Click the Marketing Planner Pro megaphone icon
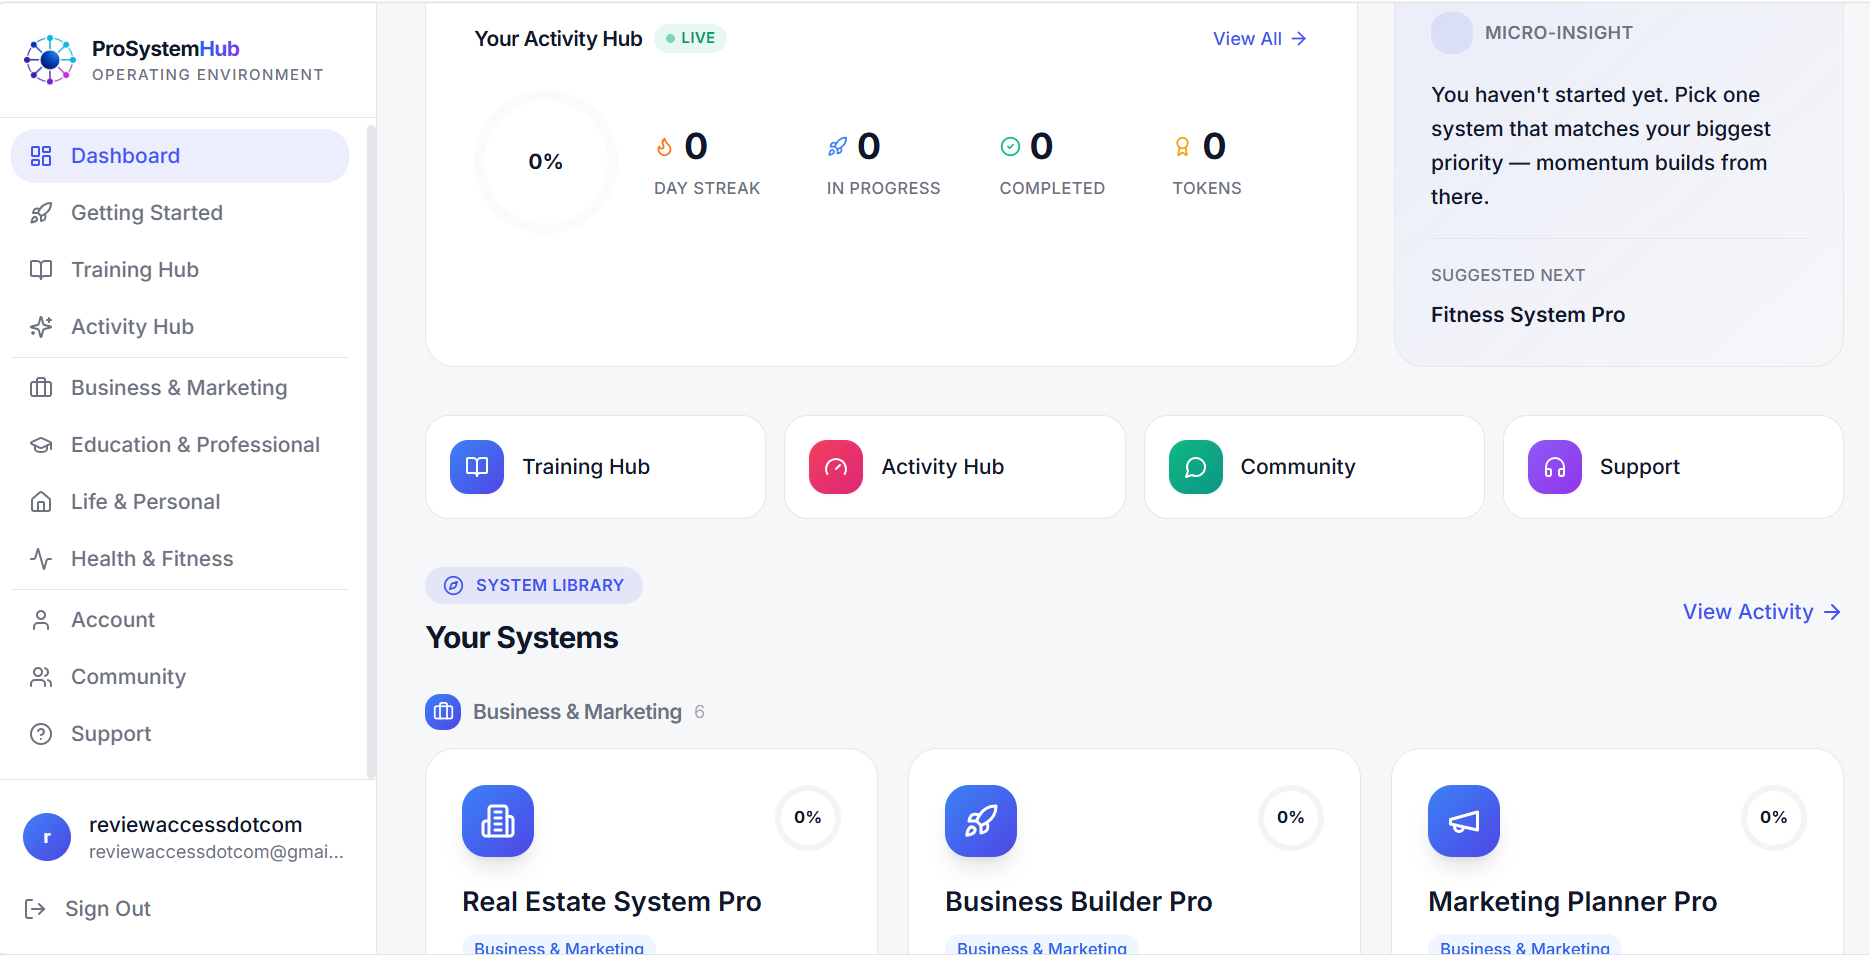 click(1464, 821)
